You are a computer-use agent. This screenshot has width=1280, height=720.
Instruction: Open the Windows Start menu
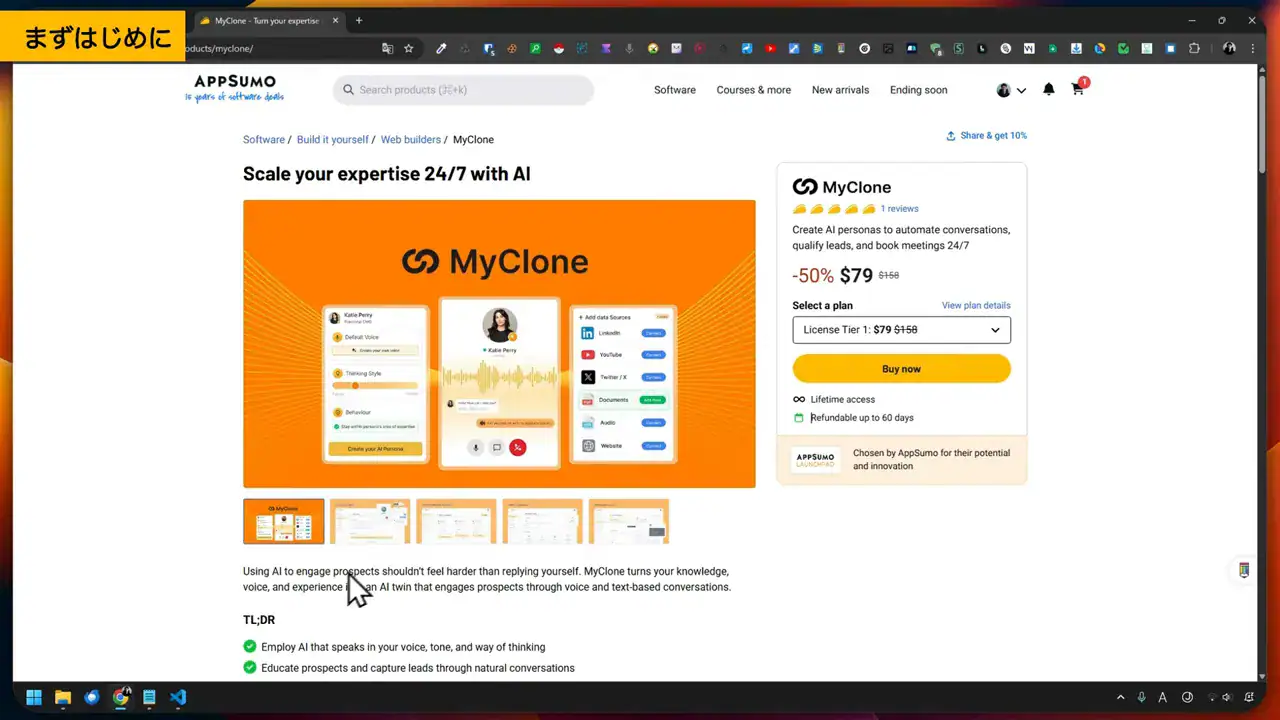pos(33,696)
